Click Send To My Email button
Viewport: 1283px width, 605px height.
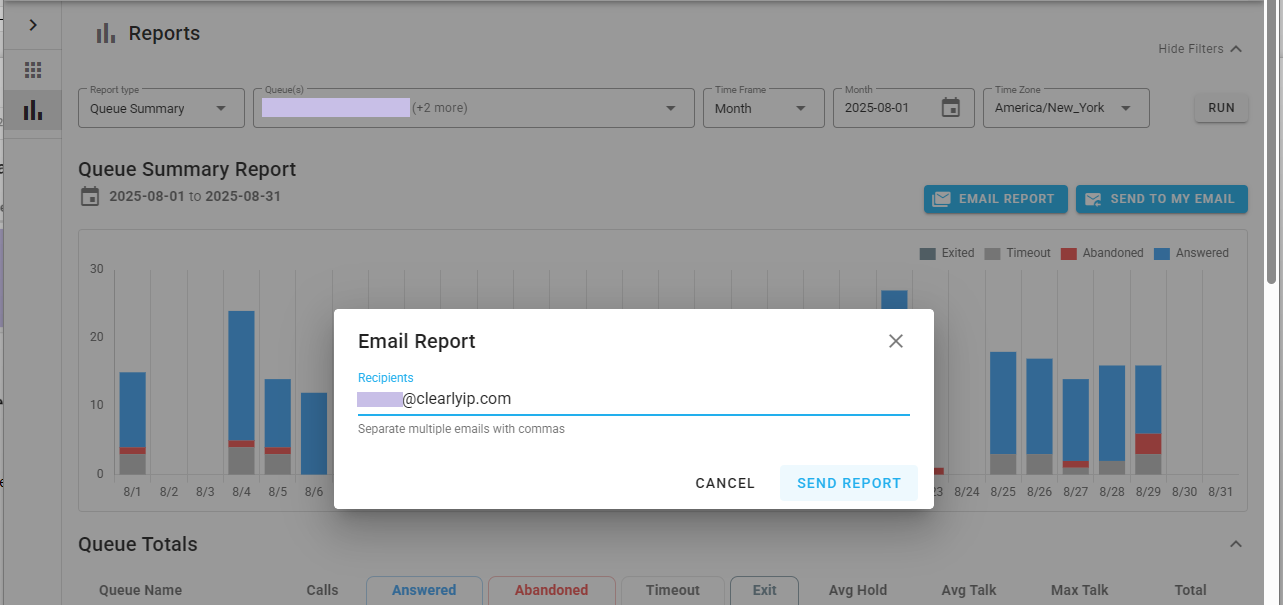coord(1161,199)
